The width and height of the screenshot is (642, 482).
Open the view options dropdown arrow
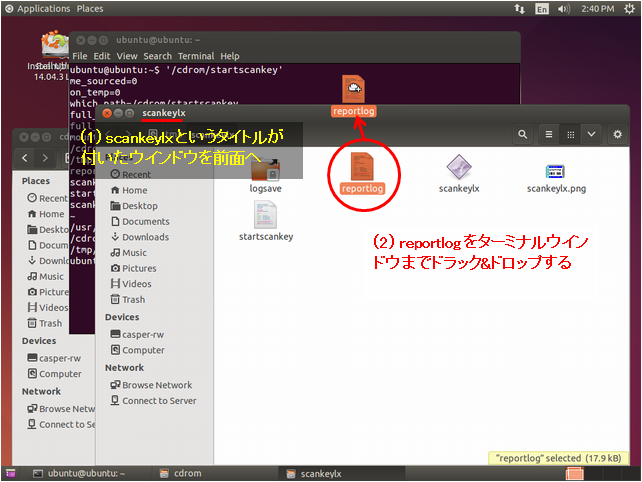591,134
